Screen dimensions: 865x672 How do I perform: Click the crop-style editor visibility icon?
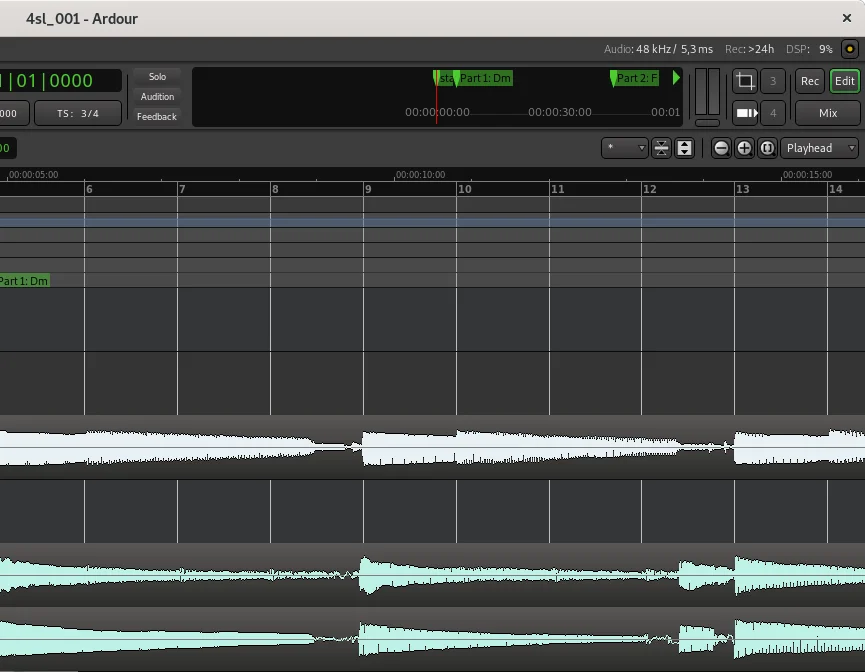745,81
